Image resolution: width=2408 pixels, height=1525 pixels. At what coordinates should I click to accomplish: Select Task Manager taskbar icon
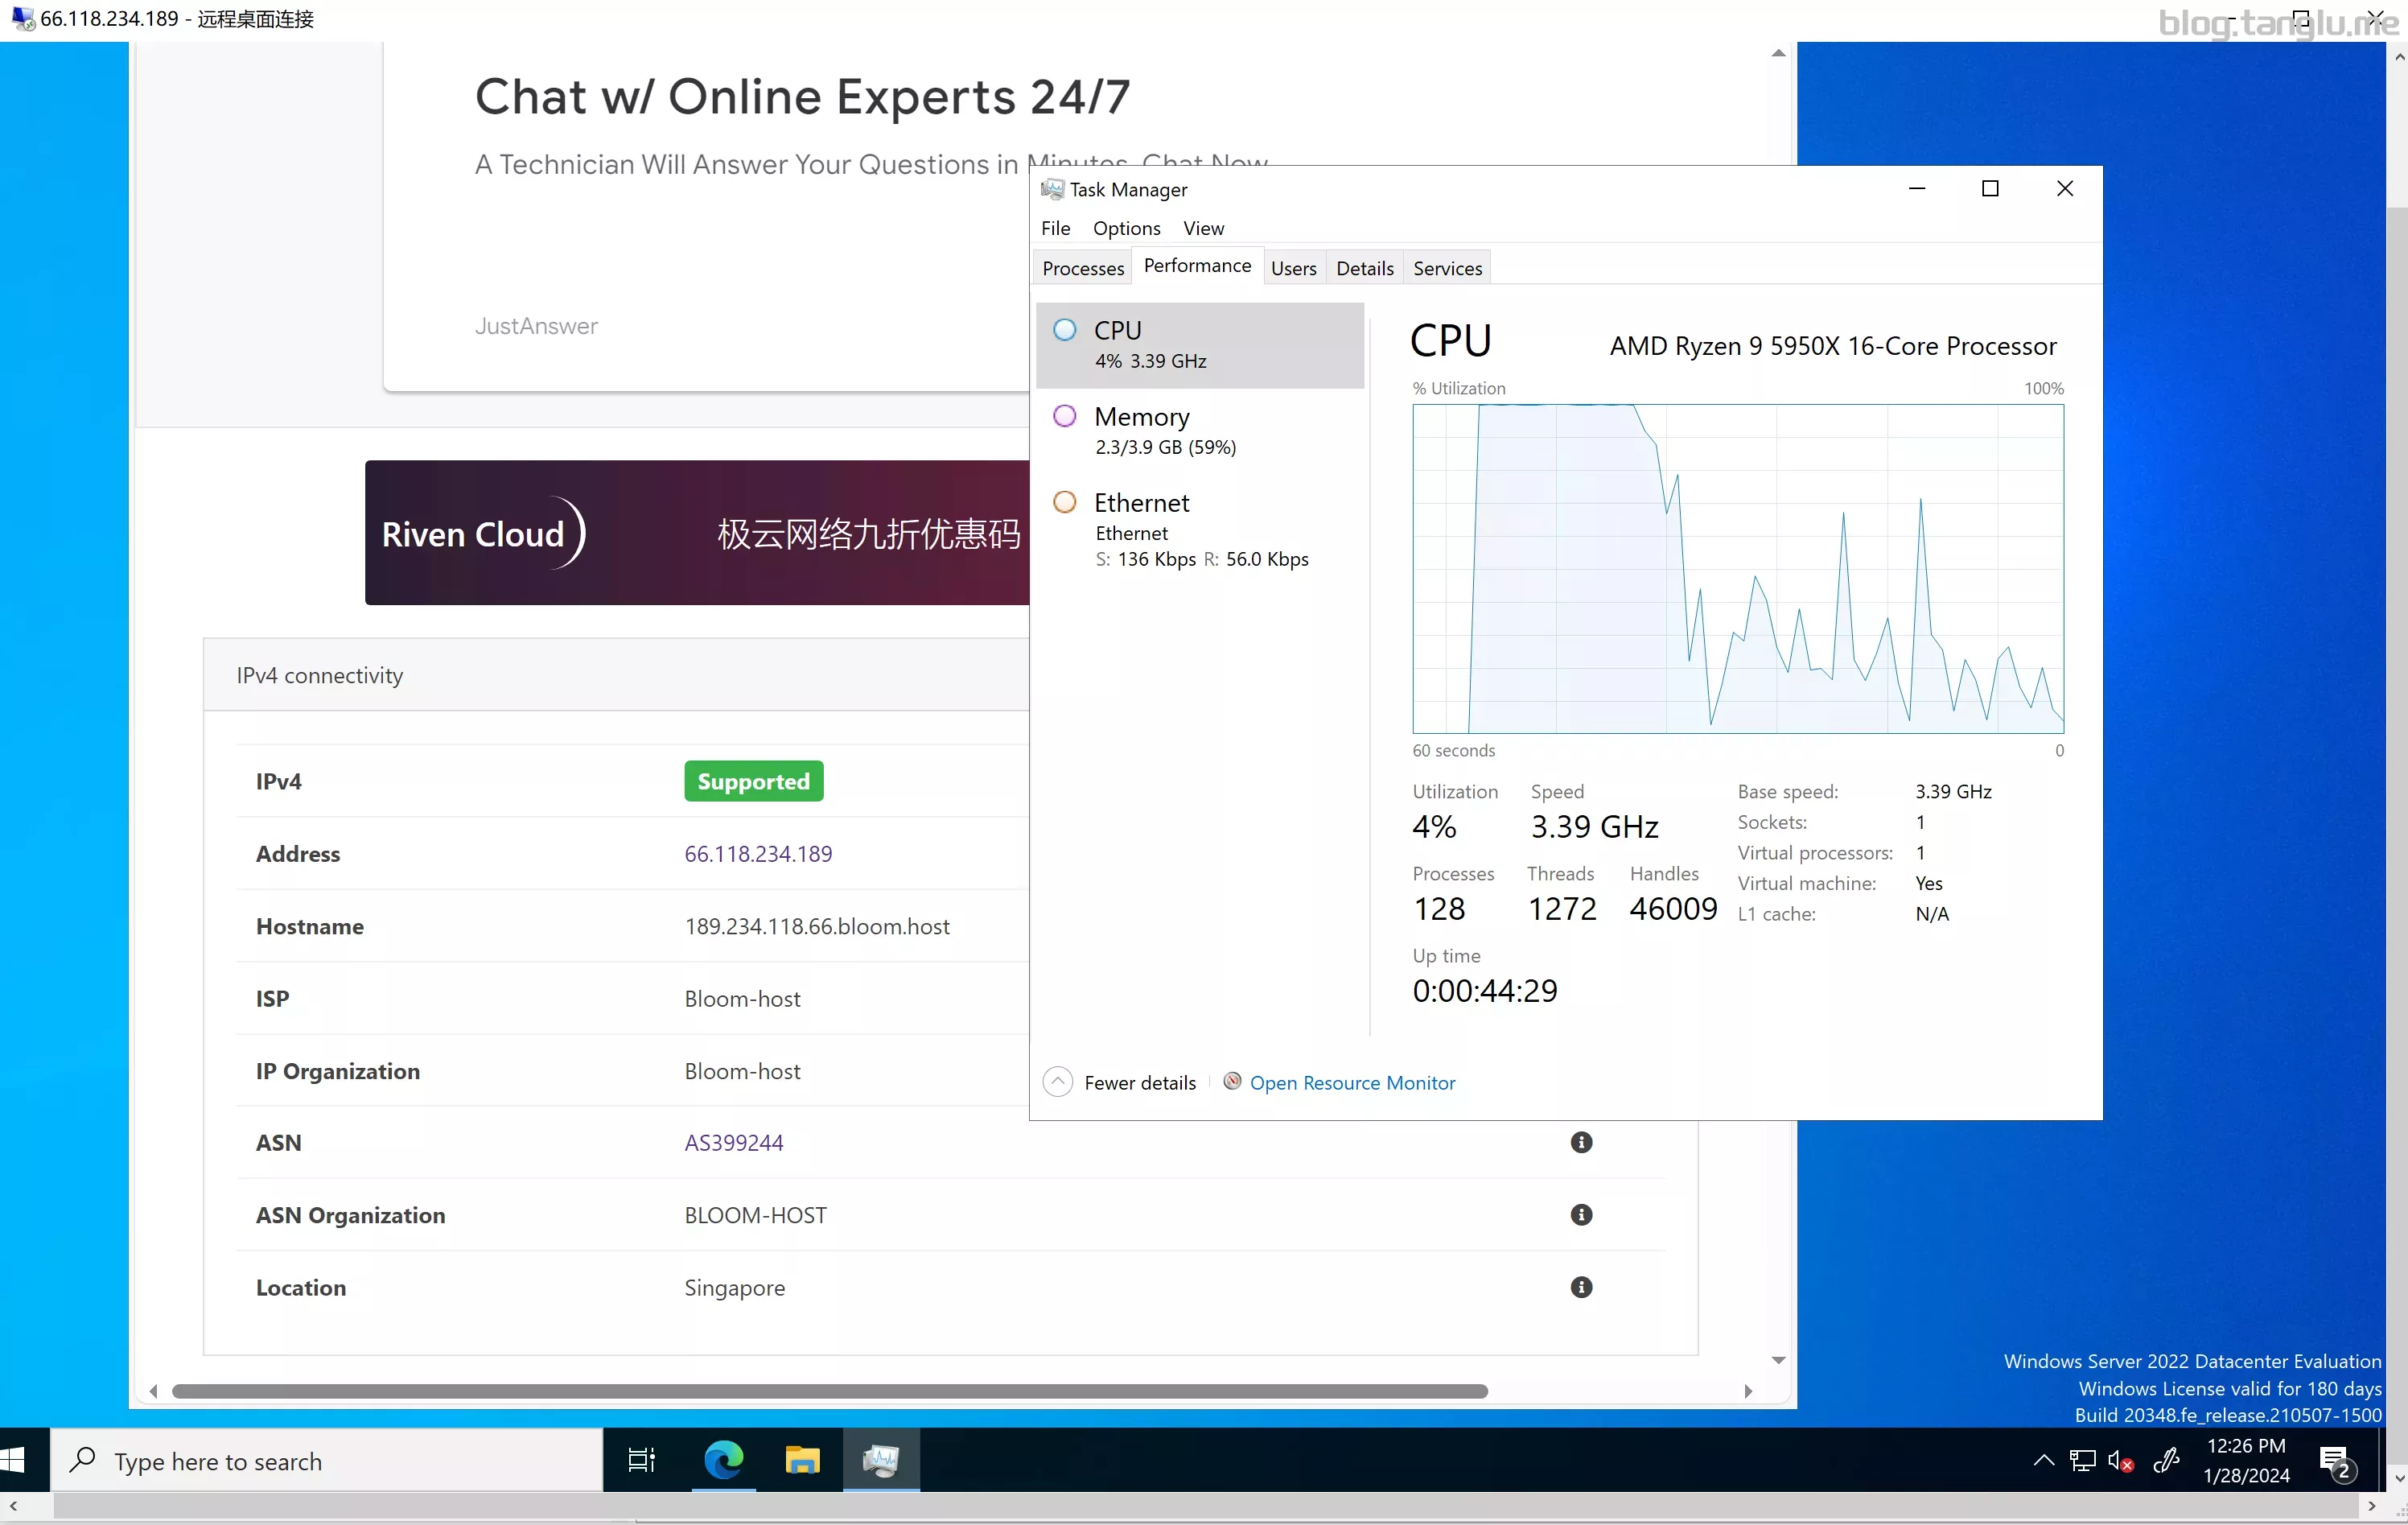point(881,1460)
